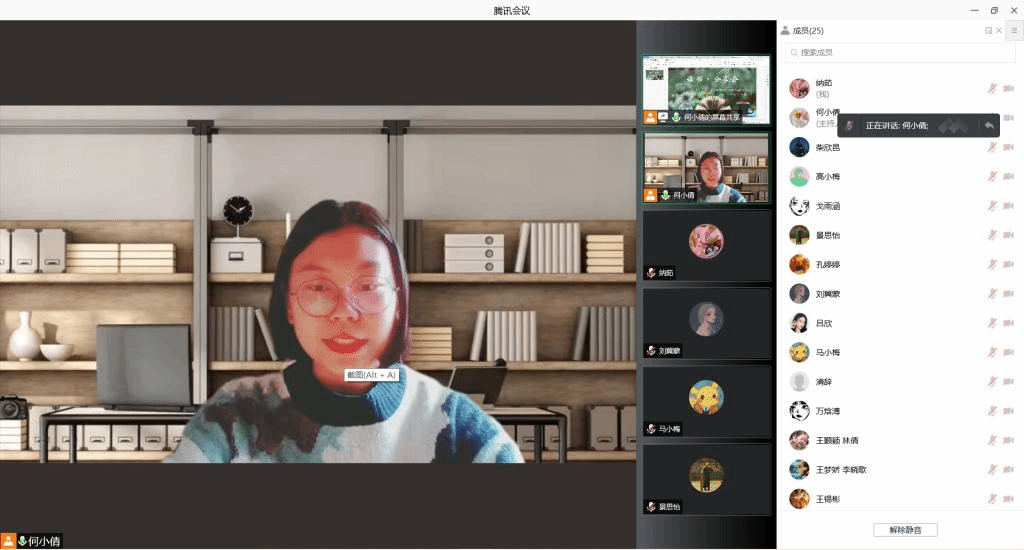Click the 截图(Alt + A) screenshot tooltip
Viewport: 1024px width, 550px height.
click(x=371, y=375)
